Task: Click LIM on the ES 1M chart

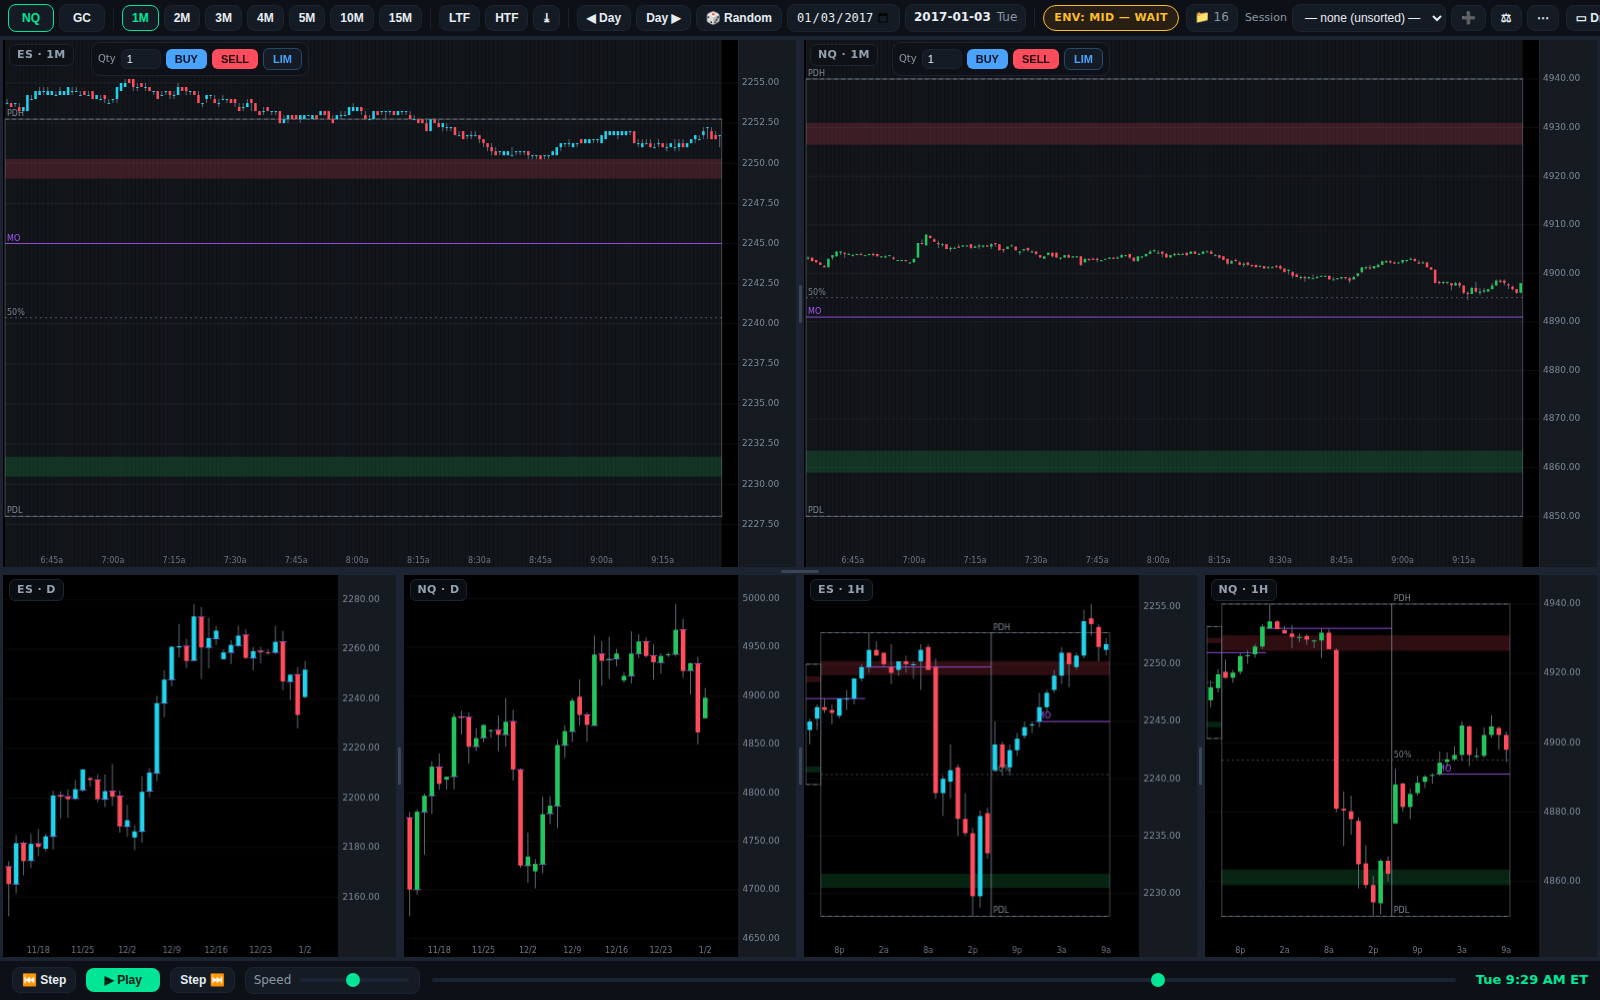Action: tap(283, 59)
